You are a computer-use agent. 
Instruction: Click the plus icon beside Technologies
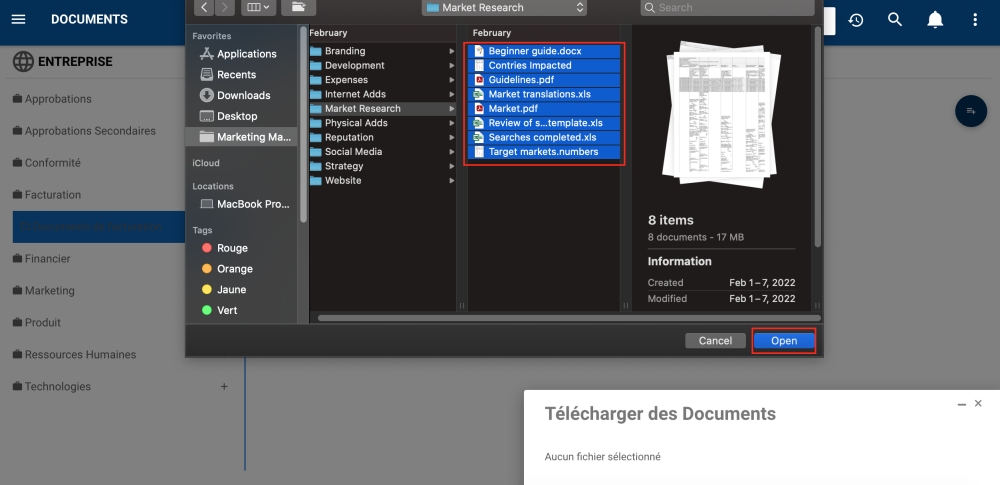tap(224, 386)
